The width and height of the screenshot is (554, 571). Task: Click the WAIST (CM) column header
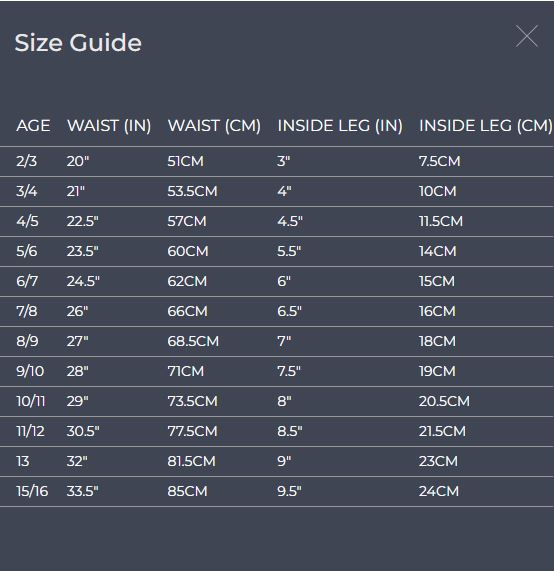(x=214, y=126)
